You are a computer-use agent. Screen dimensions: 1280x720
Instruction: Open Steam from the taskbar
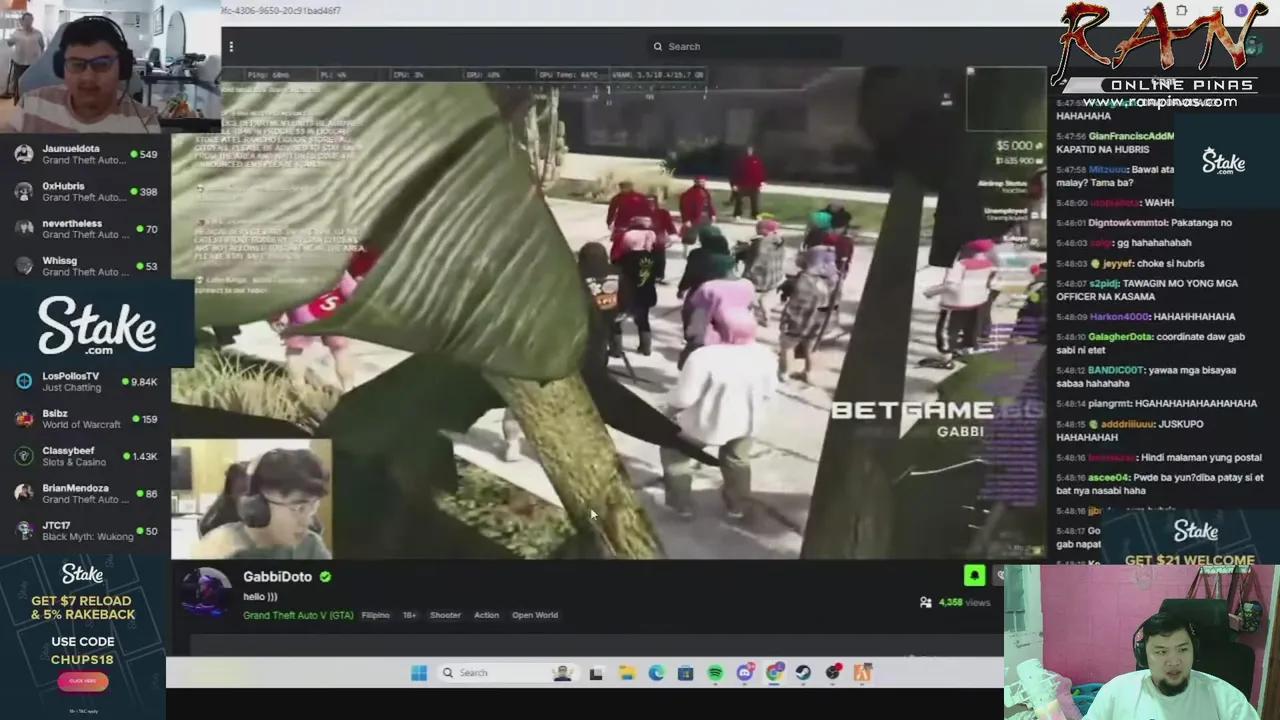point(803,673)
